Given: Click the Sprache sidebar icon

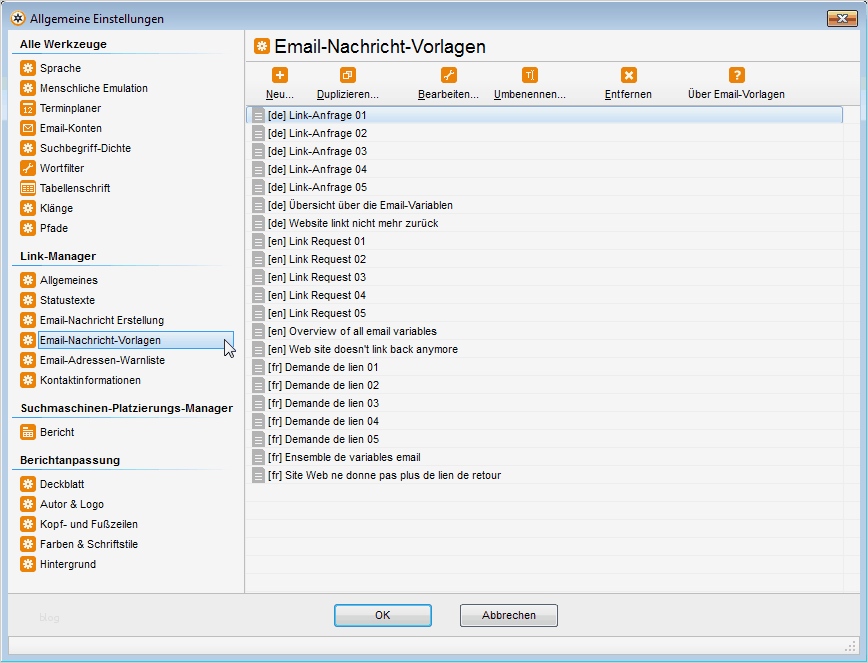Looking at the screenshot, I should (28, 68).
